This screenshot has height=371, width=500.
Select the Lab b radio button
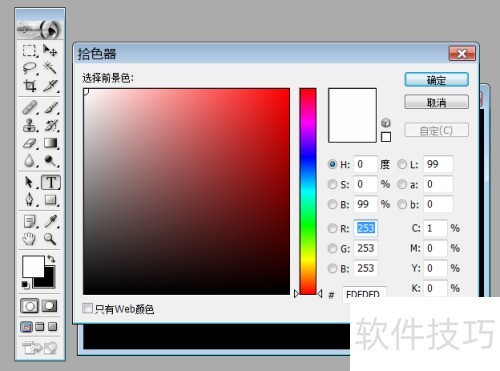point(402,204)
